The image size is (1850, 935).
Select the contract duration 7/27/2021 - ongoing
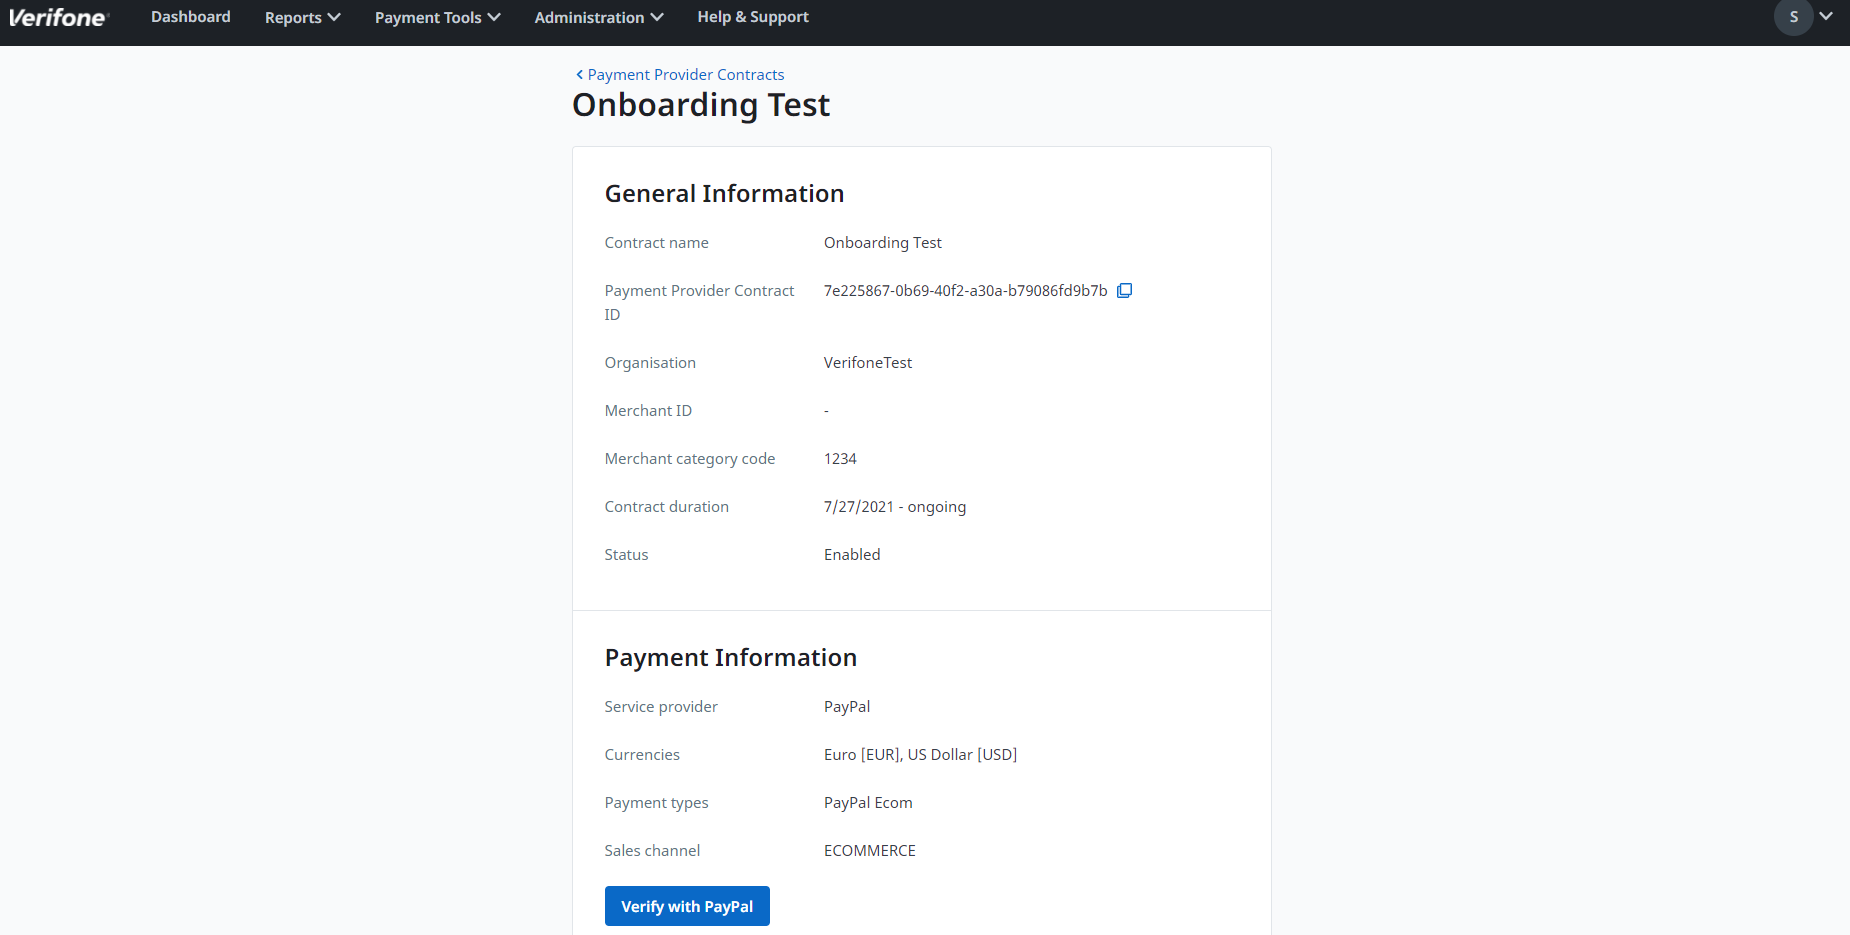tap(895, 507)
